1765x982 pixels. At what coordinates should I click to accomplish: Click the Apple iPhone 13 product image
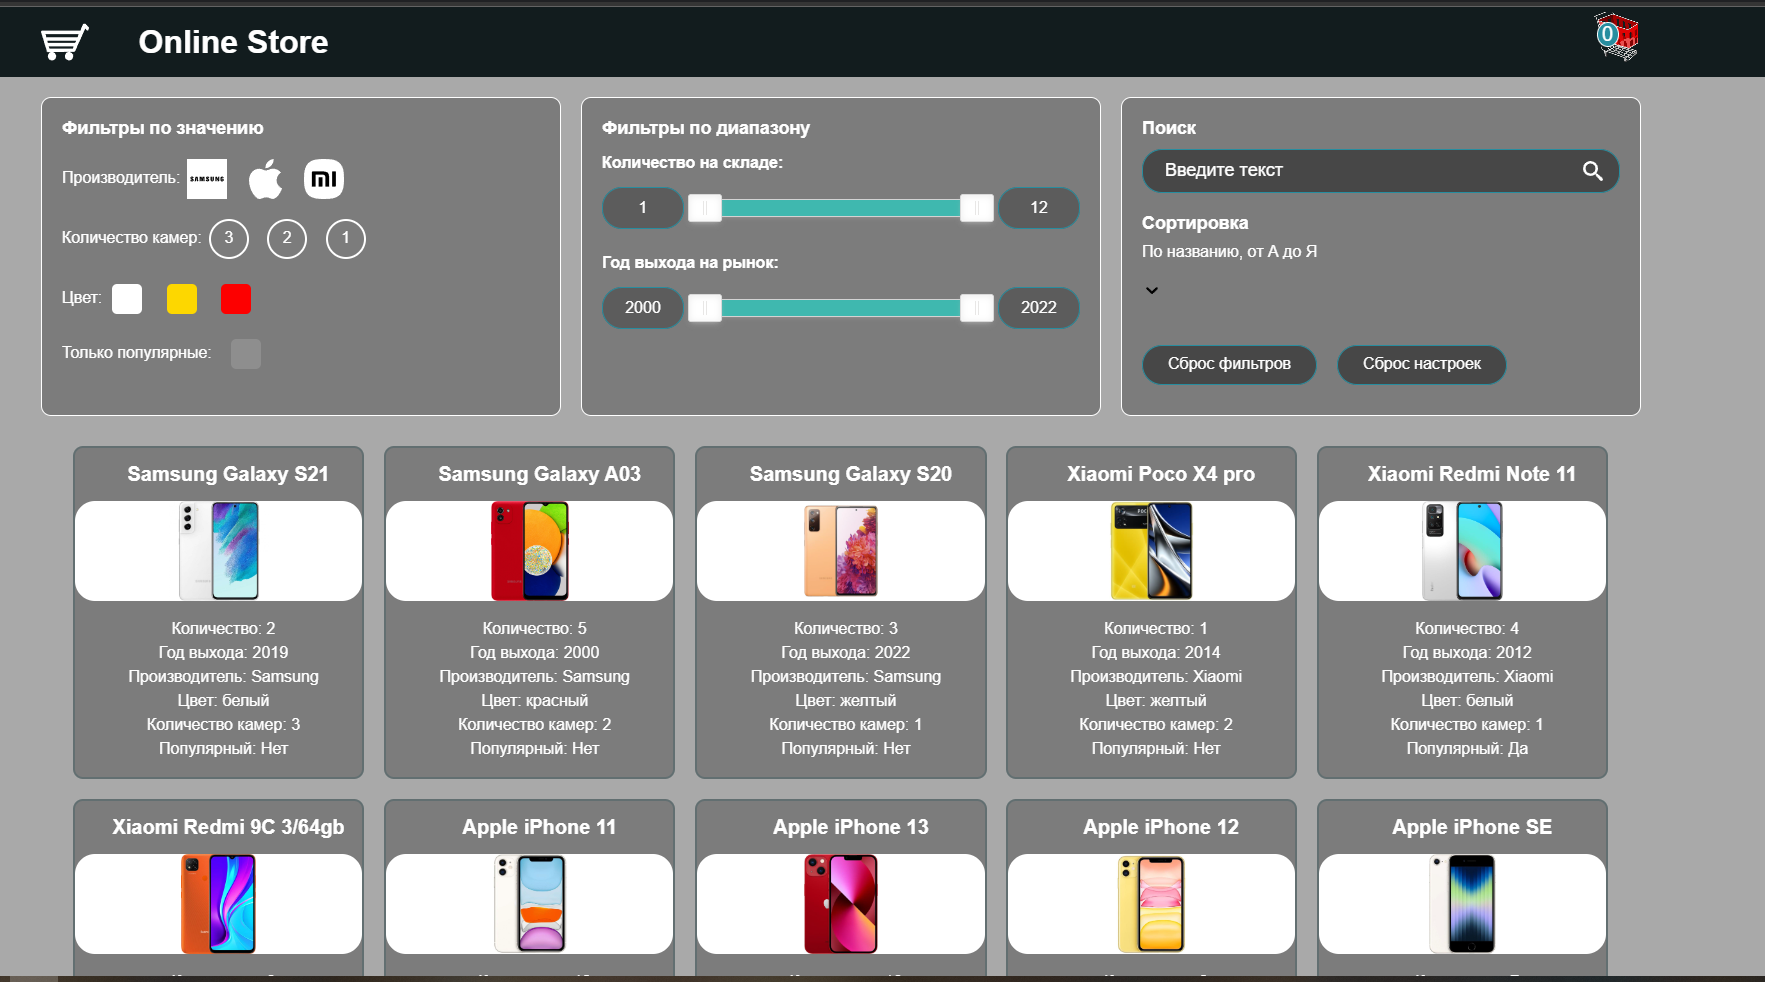pyautogui.click(x=840, y=903)
